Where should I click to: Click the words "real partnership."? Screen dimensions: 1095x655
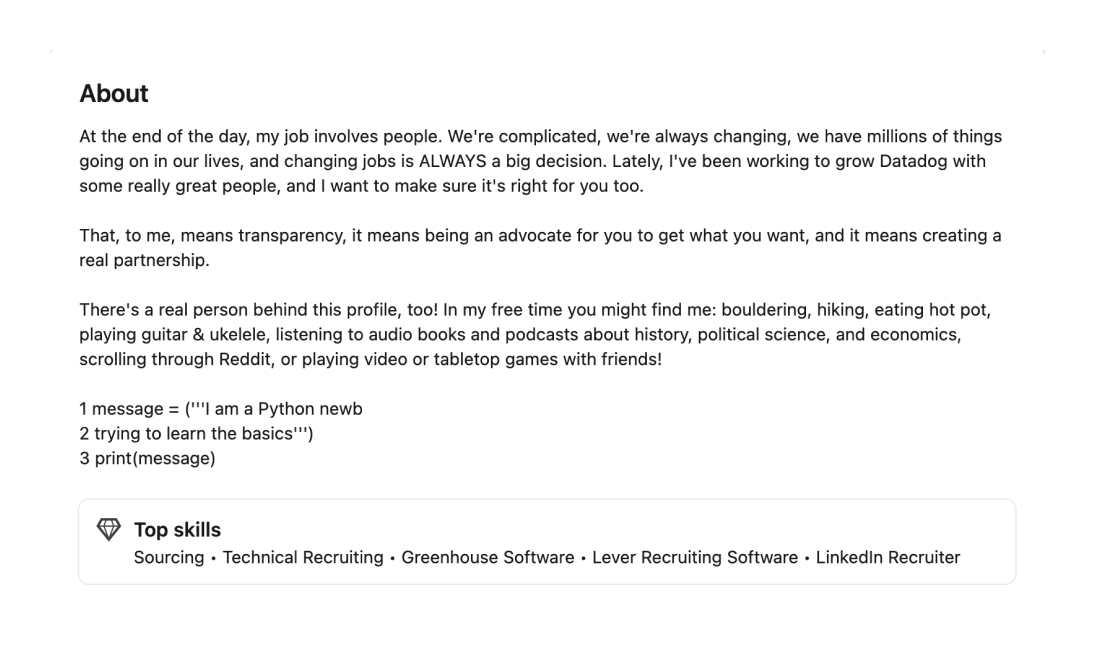coord(144,260)
